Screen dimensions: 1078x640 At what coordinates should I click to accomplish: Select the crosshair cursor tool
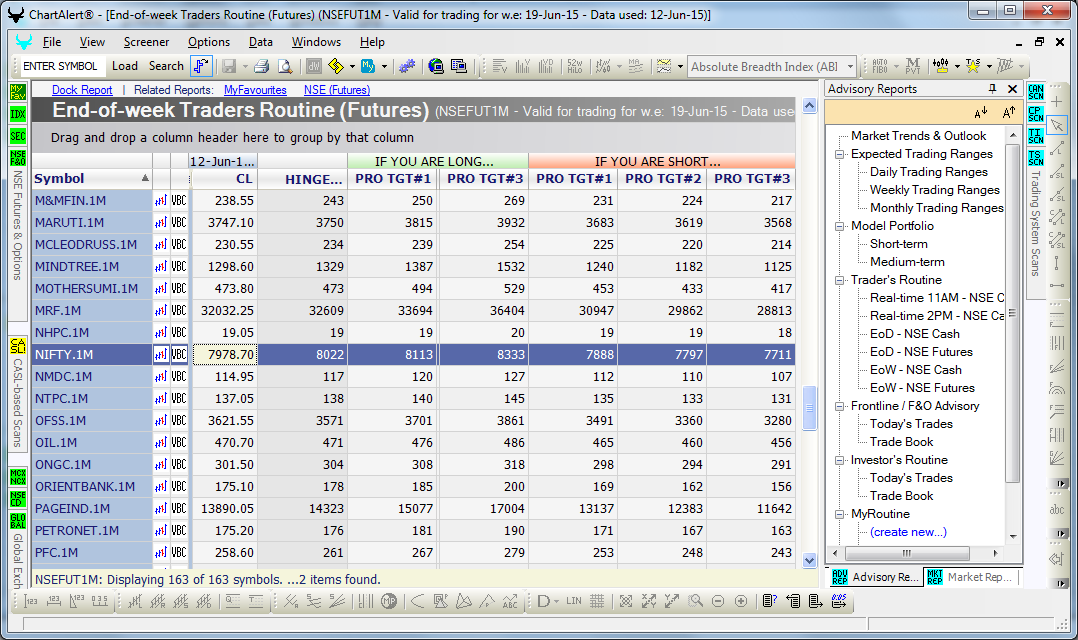1057,102
